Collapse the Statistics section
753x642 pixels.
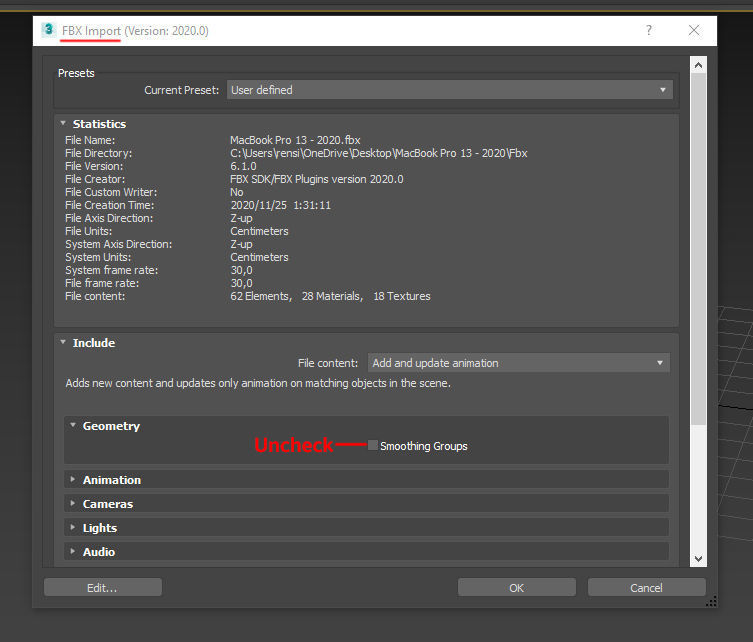63,123
